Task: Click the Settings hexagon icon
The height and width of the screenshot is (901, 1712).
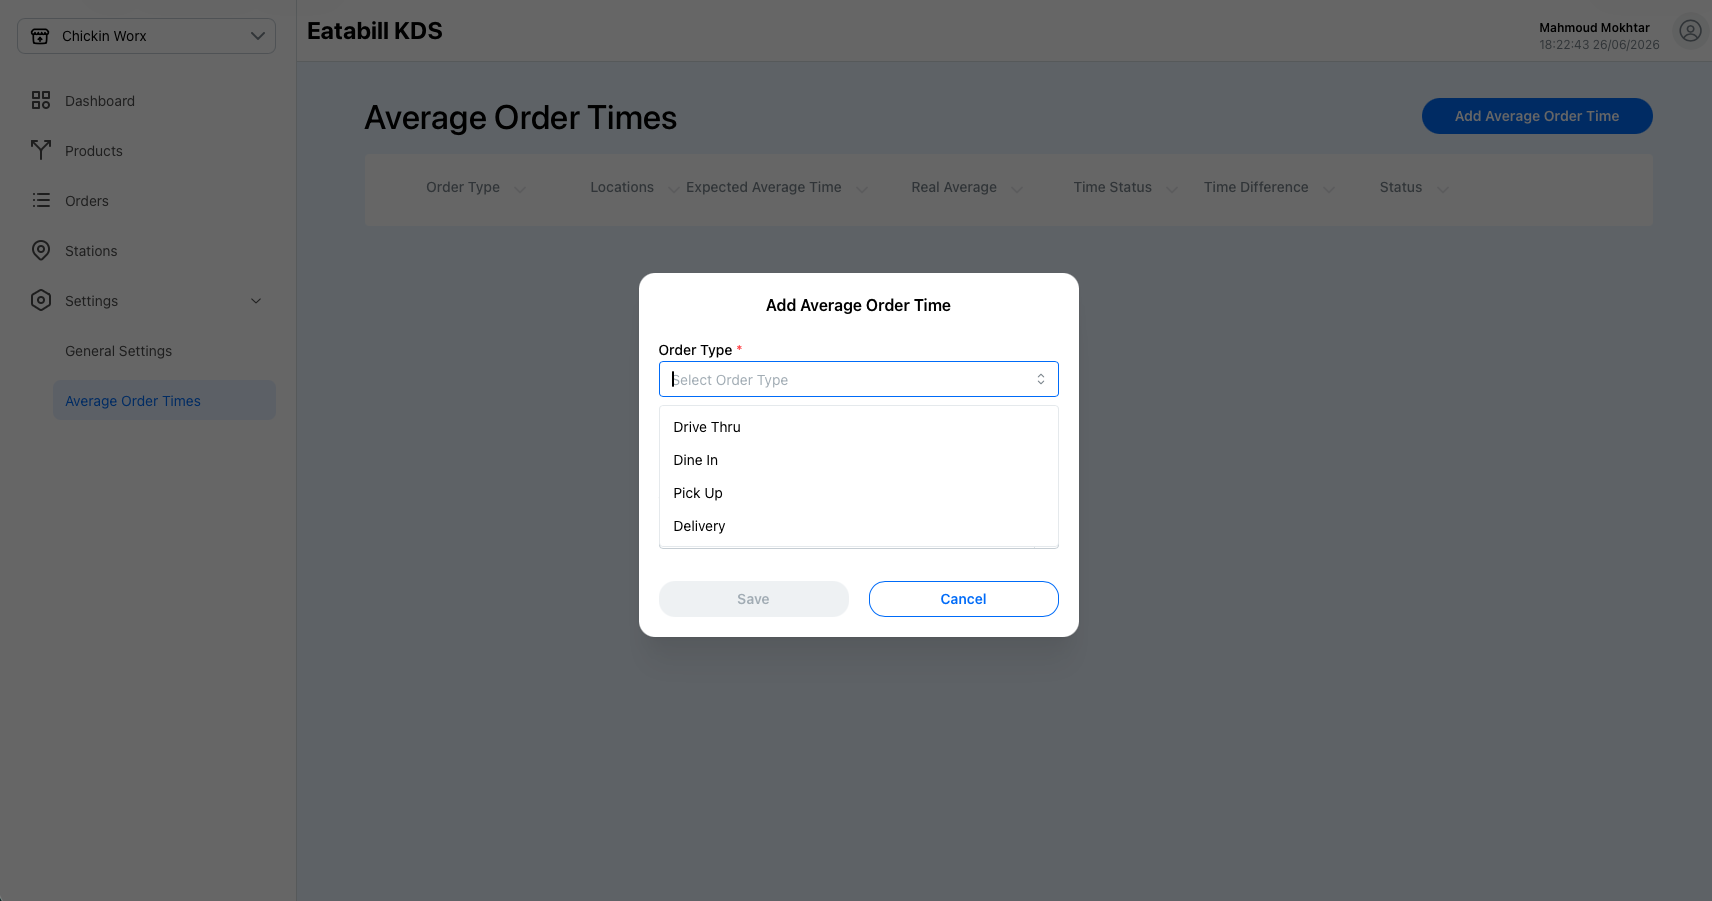Action: click(41, 300)
